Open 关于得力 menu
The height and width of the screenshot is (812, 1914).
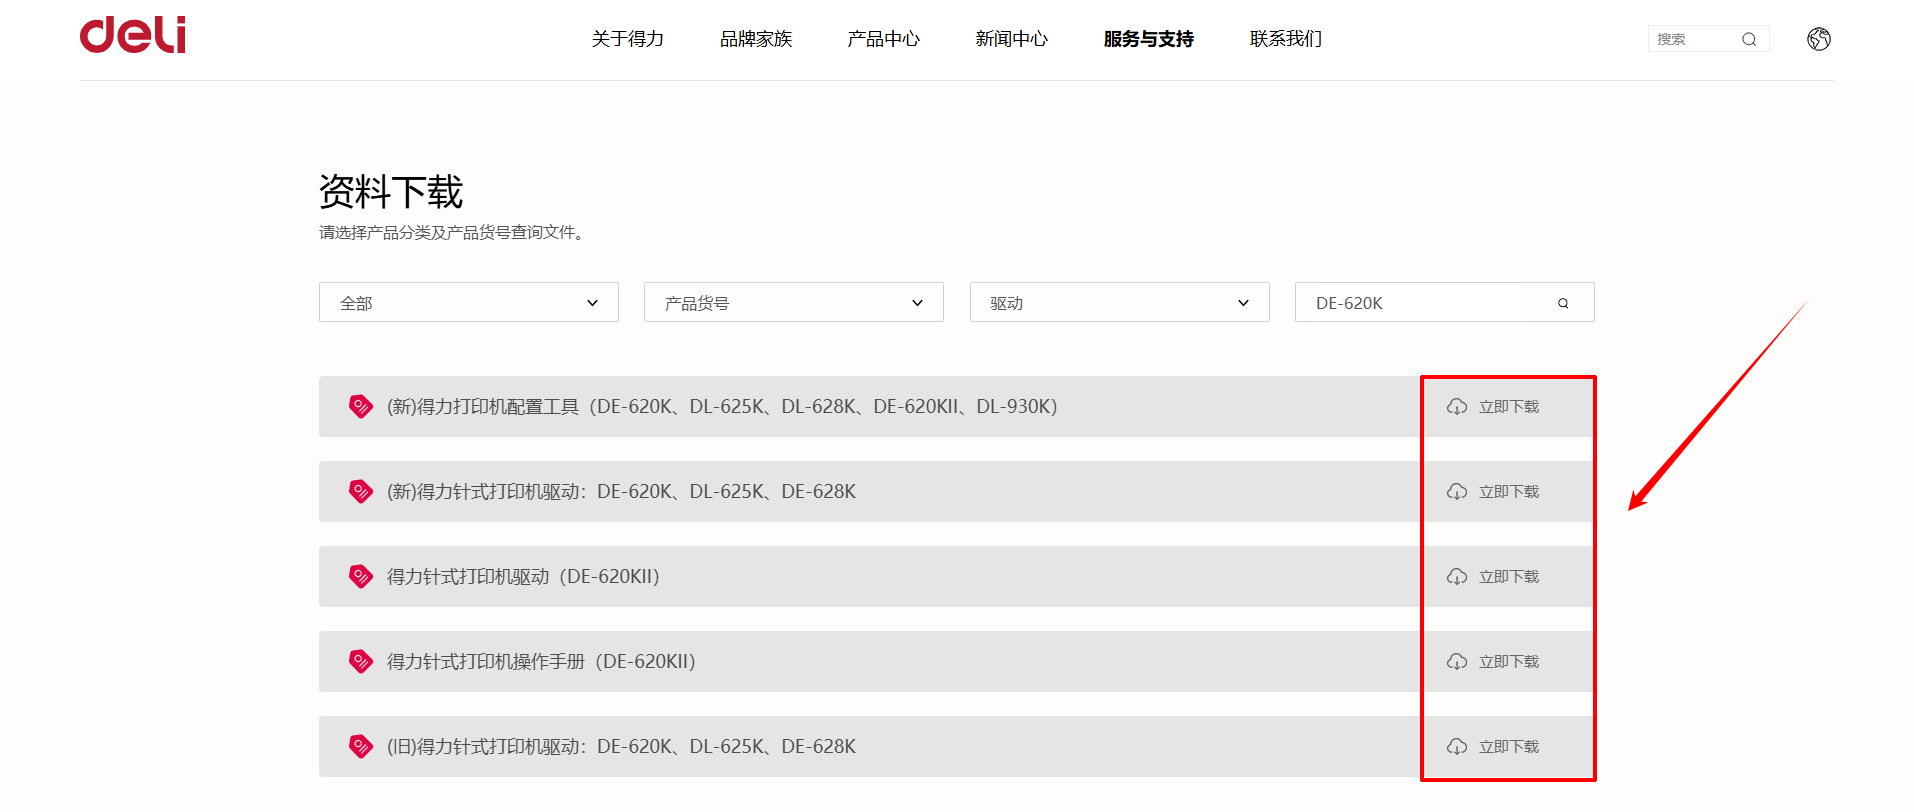tap(628, 39)
